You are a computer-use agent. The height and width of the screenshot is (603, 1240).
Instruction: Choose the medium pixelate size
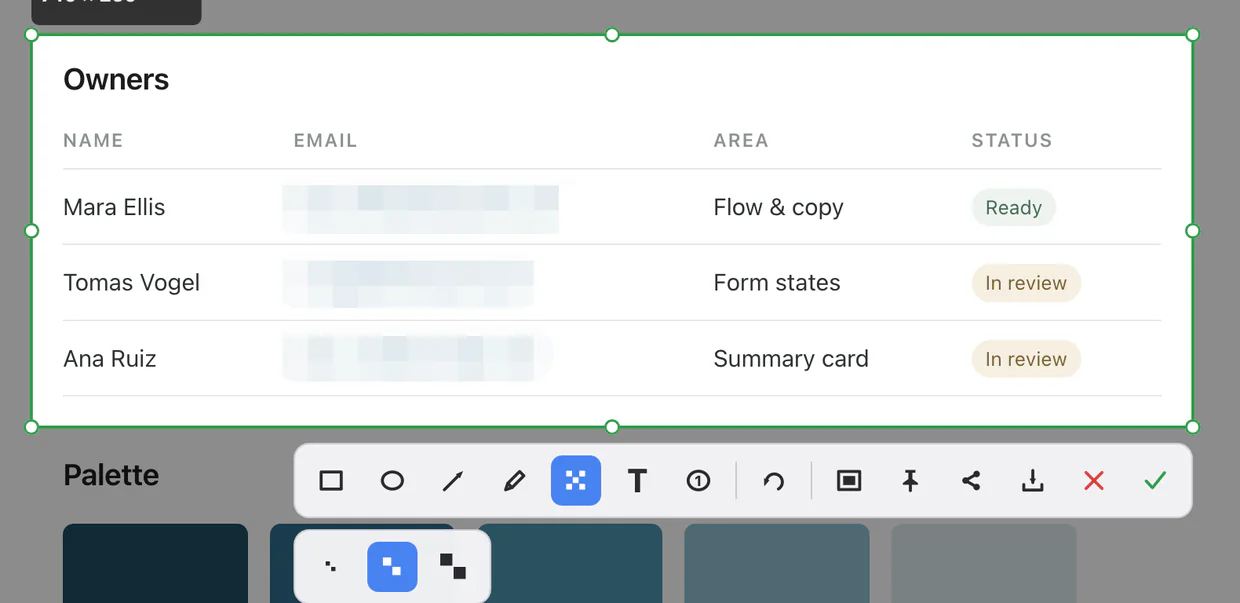[x=392, y=566]
